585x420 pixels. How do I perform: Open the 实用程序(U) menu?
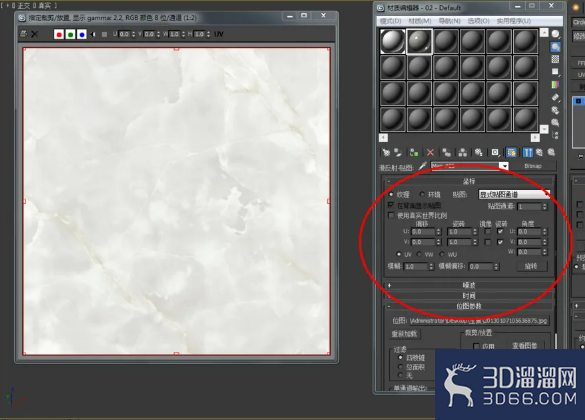tap(513, 21)
